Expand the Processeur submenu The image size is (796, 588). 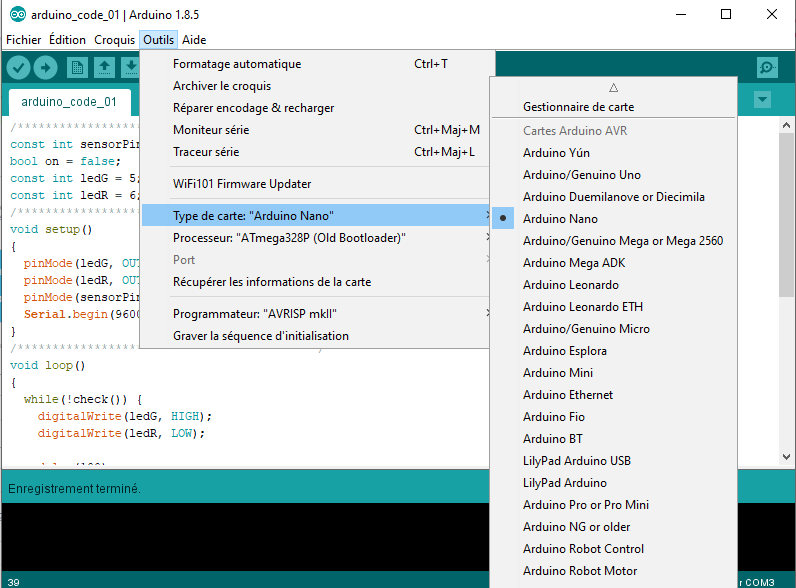tap(315, 238)
